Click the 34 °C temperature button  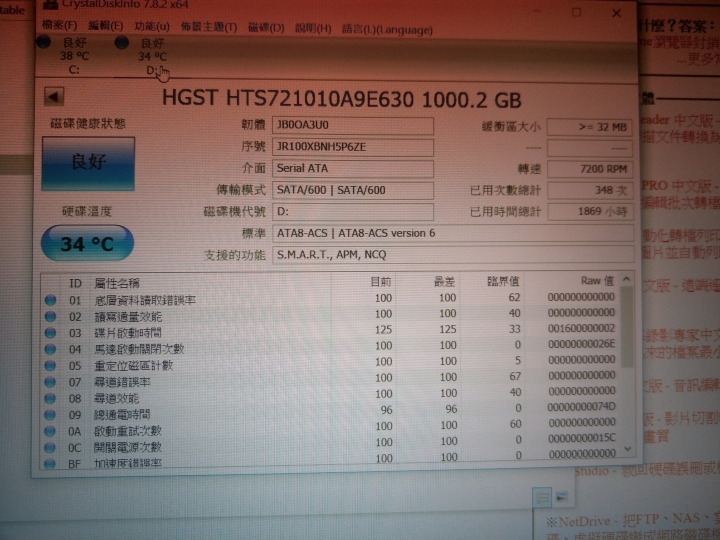pyautogui.click(x=87, y=243)
